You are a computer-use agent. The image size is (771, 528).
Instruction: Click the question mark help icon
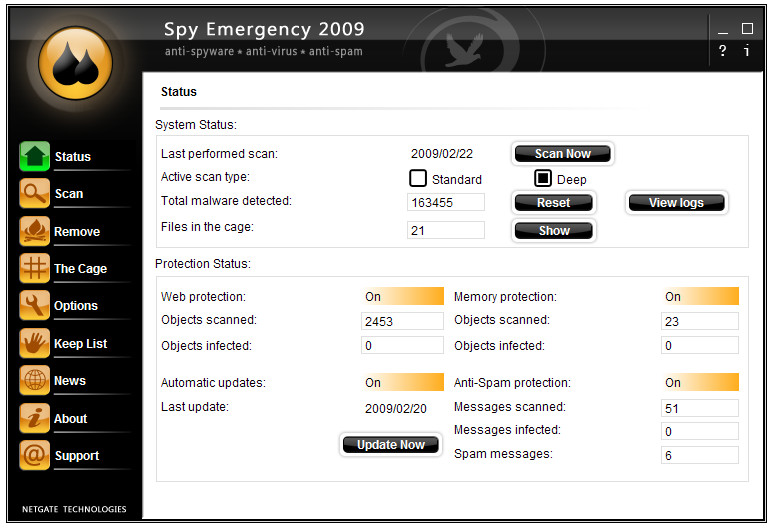pos(722,51)
